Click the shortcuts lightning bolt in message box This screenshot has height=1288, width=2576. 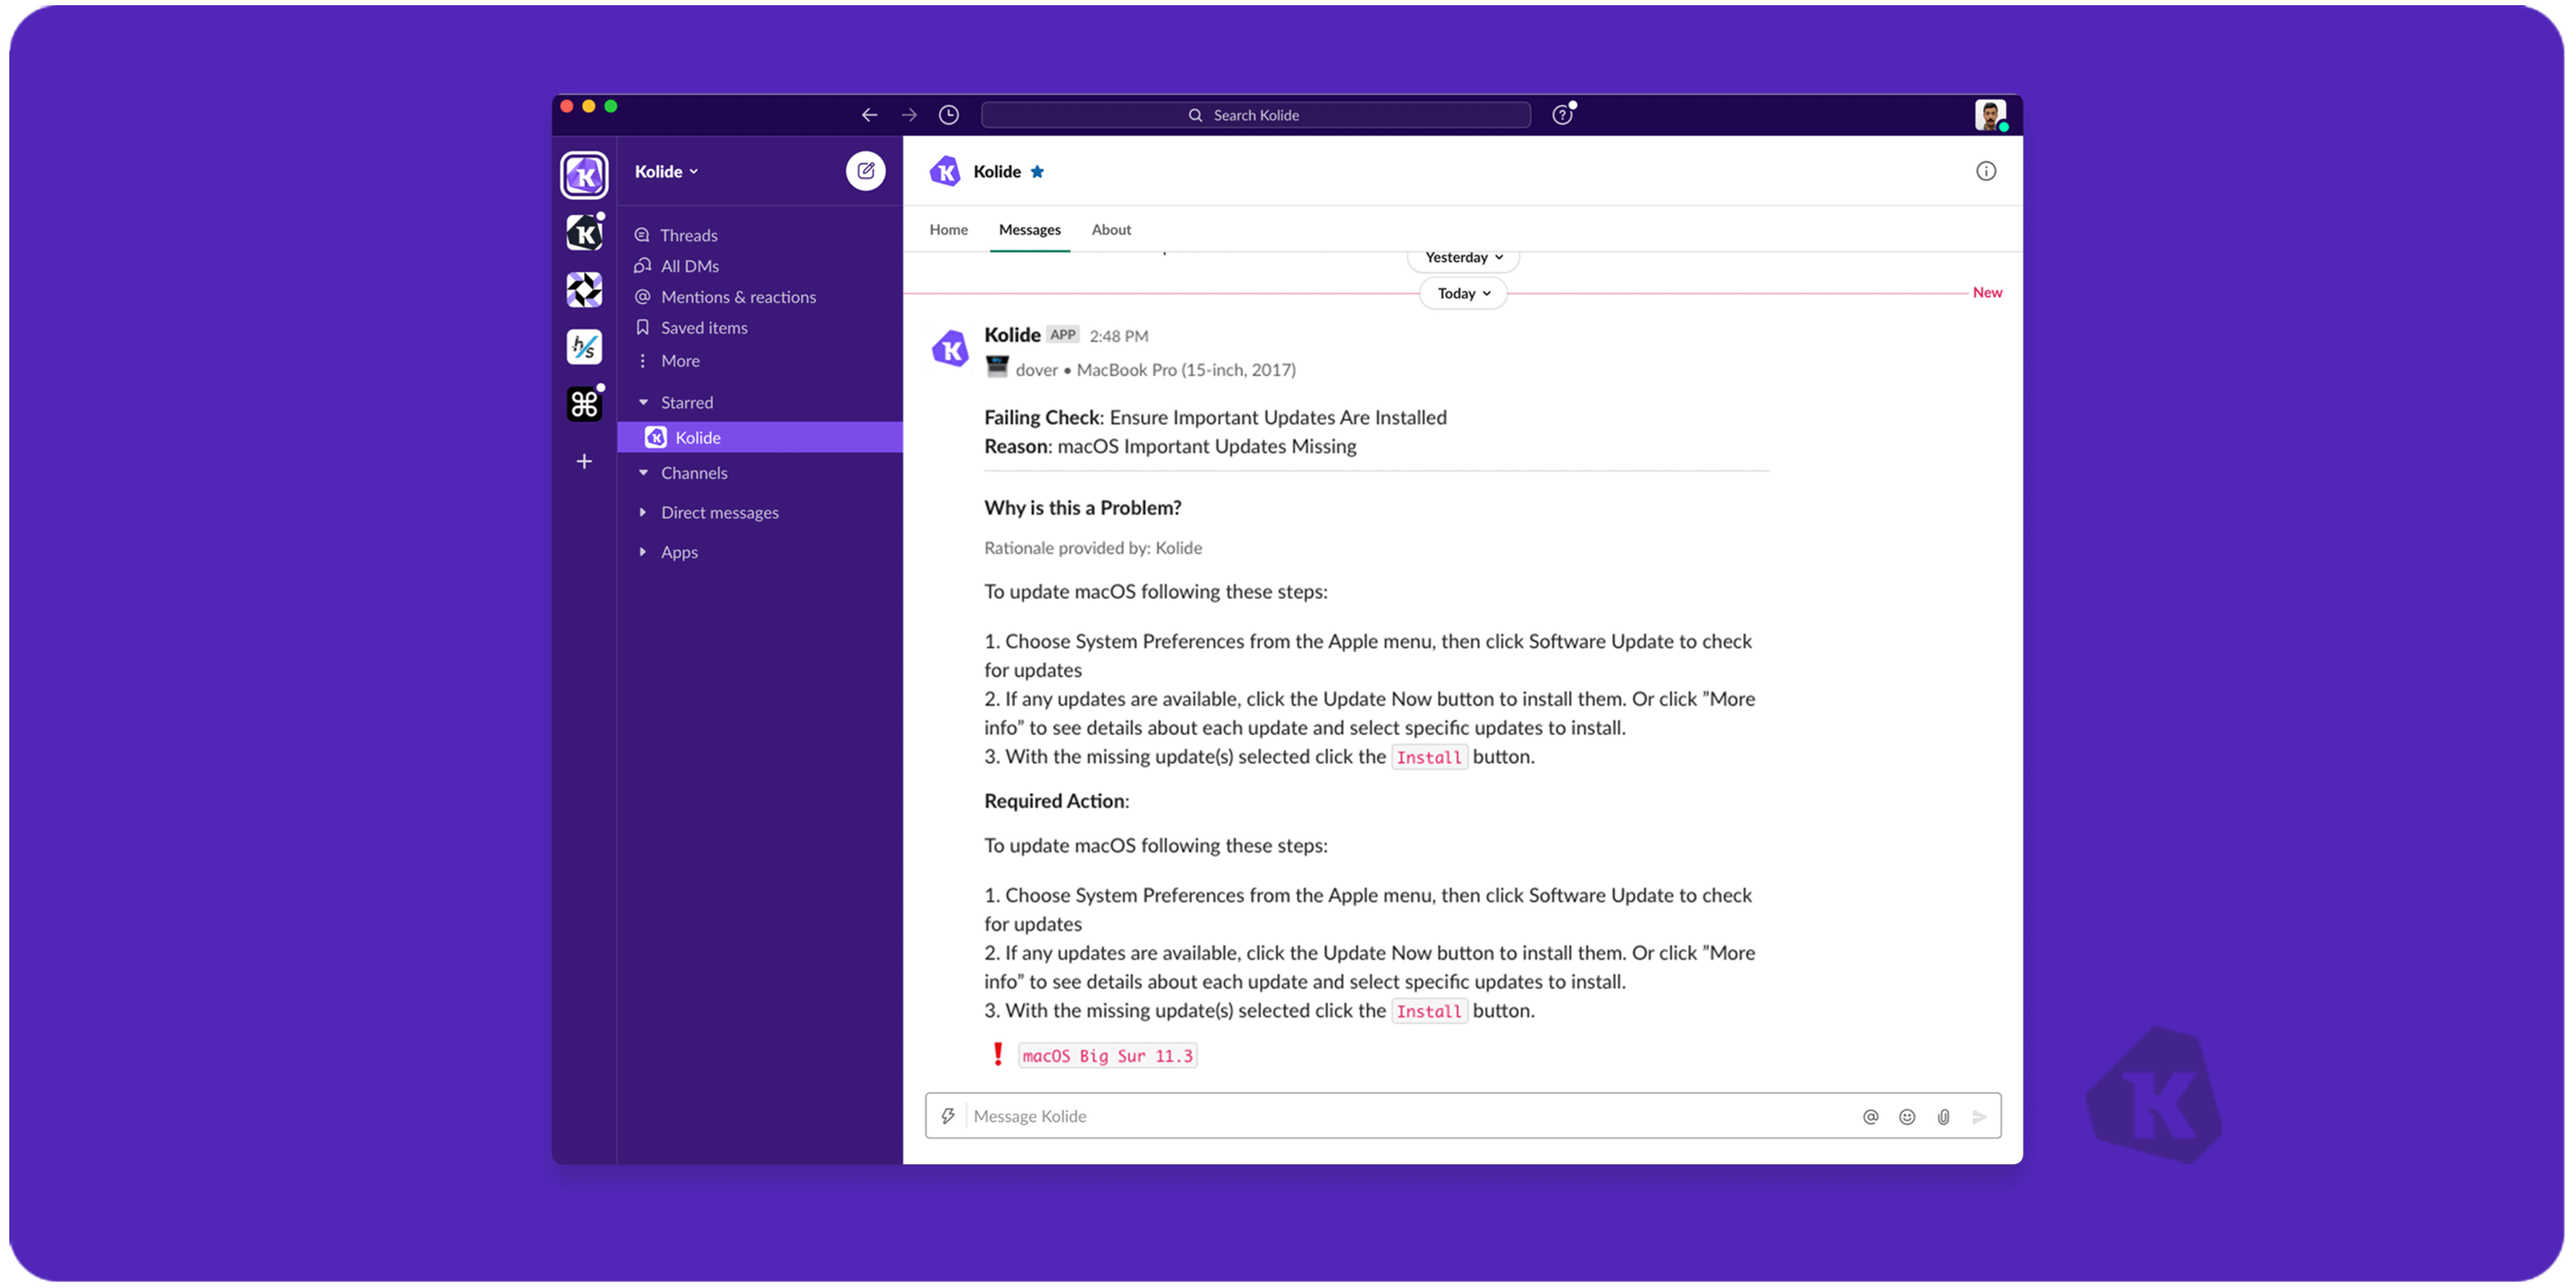tap(949, 1116)
